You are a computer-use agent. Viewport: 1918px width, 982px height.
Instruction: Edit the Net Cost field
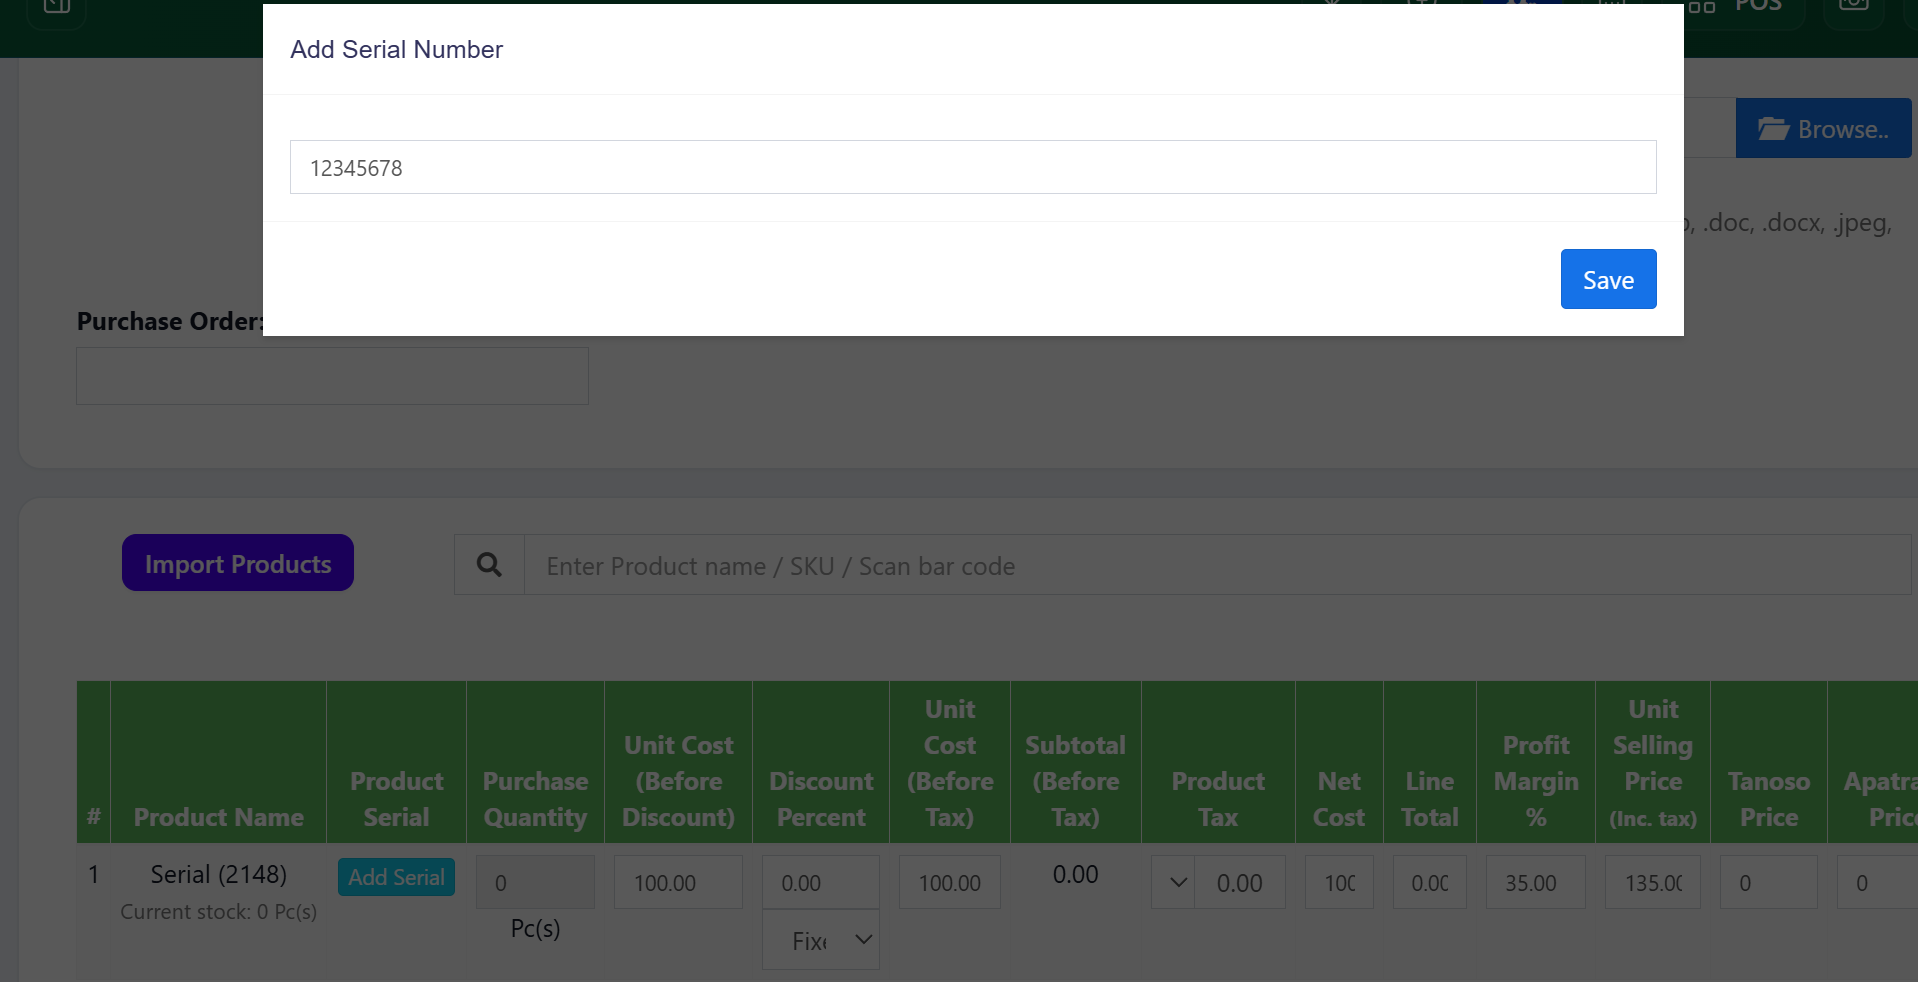click(1339, 882)
